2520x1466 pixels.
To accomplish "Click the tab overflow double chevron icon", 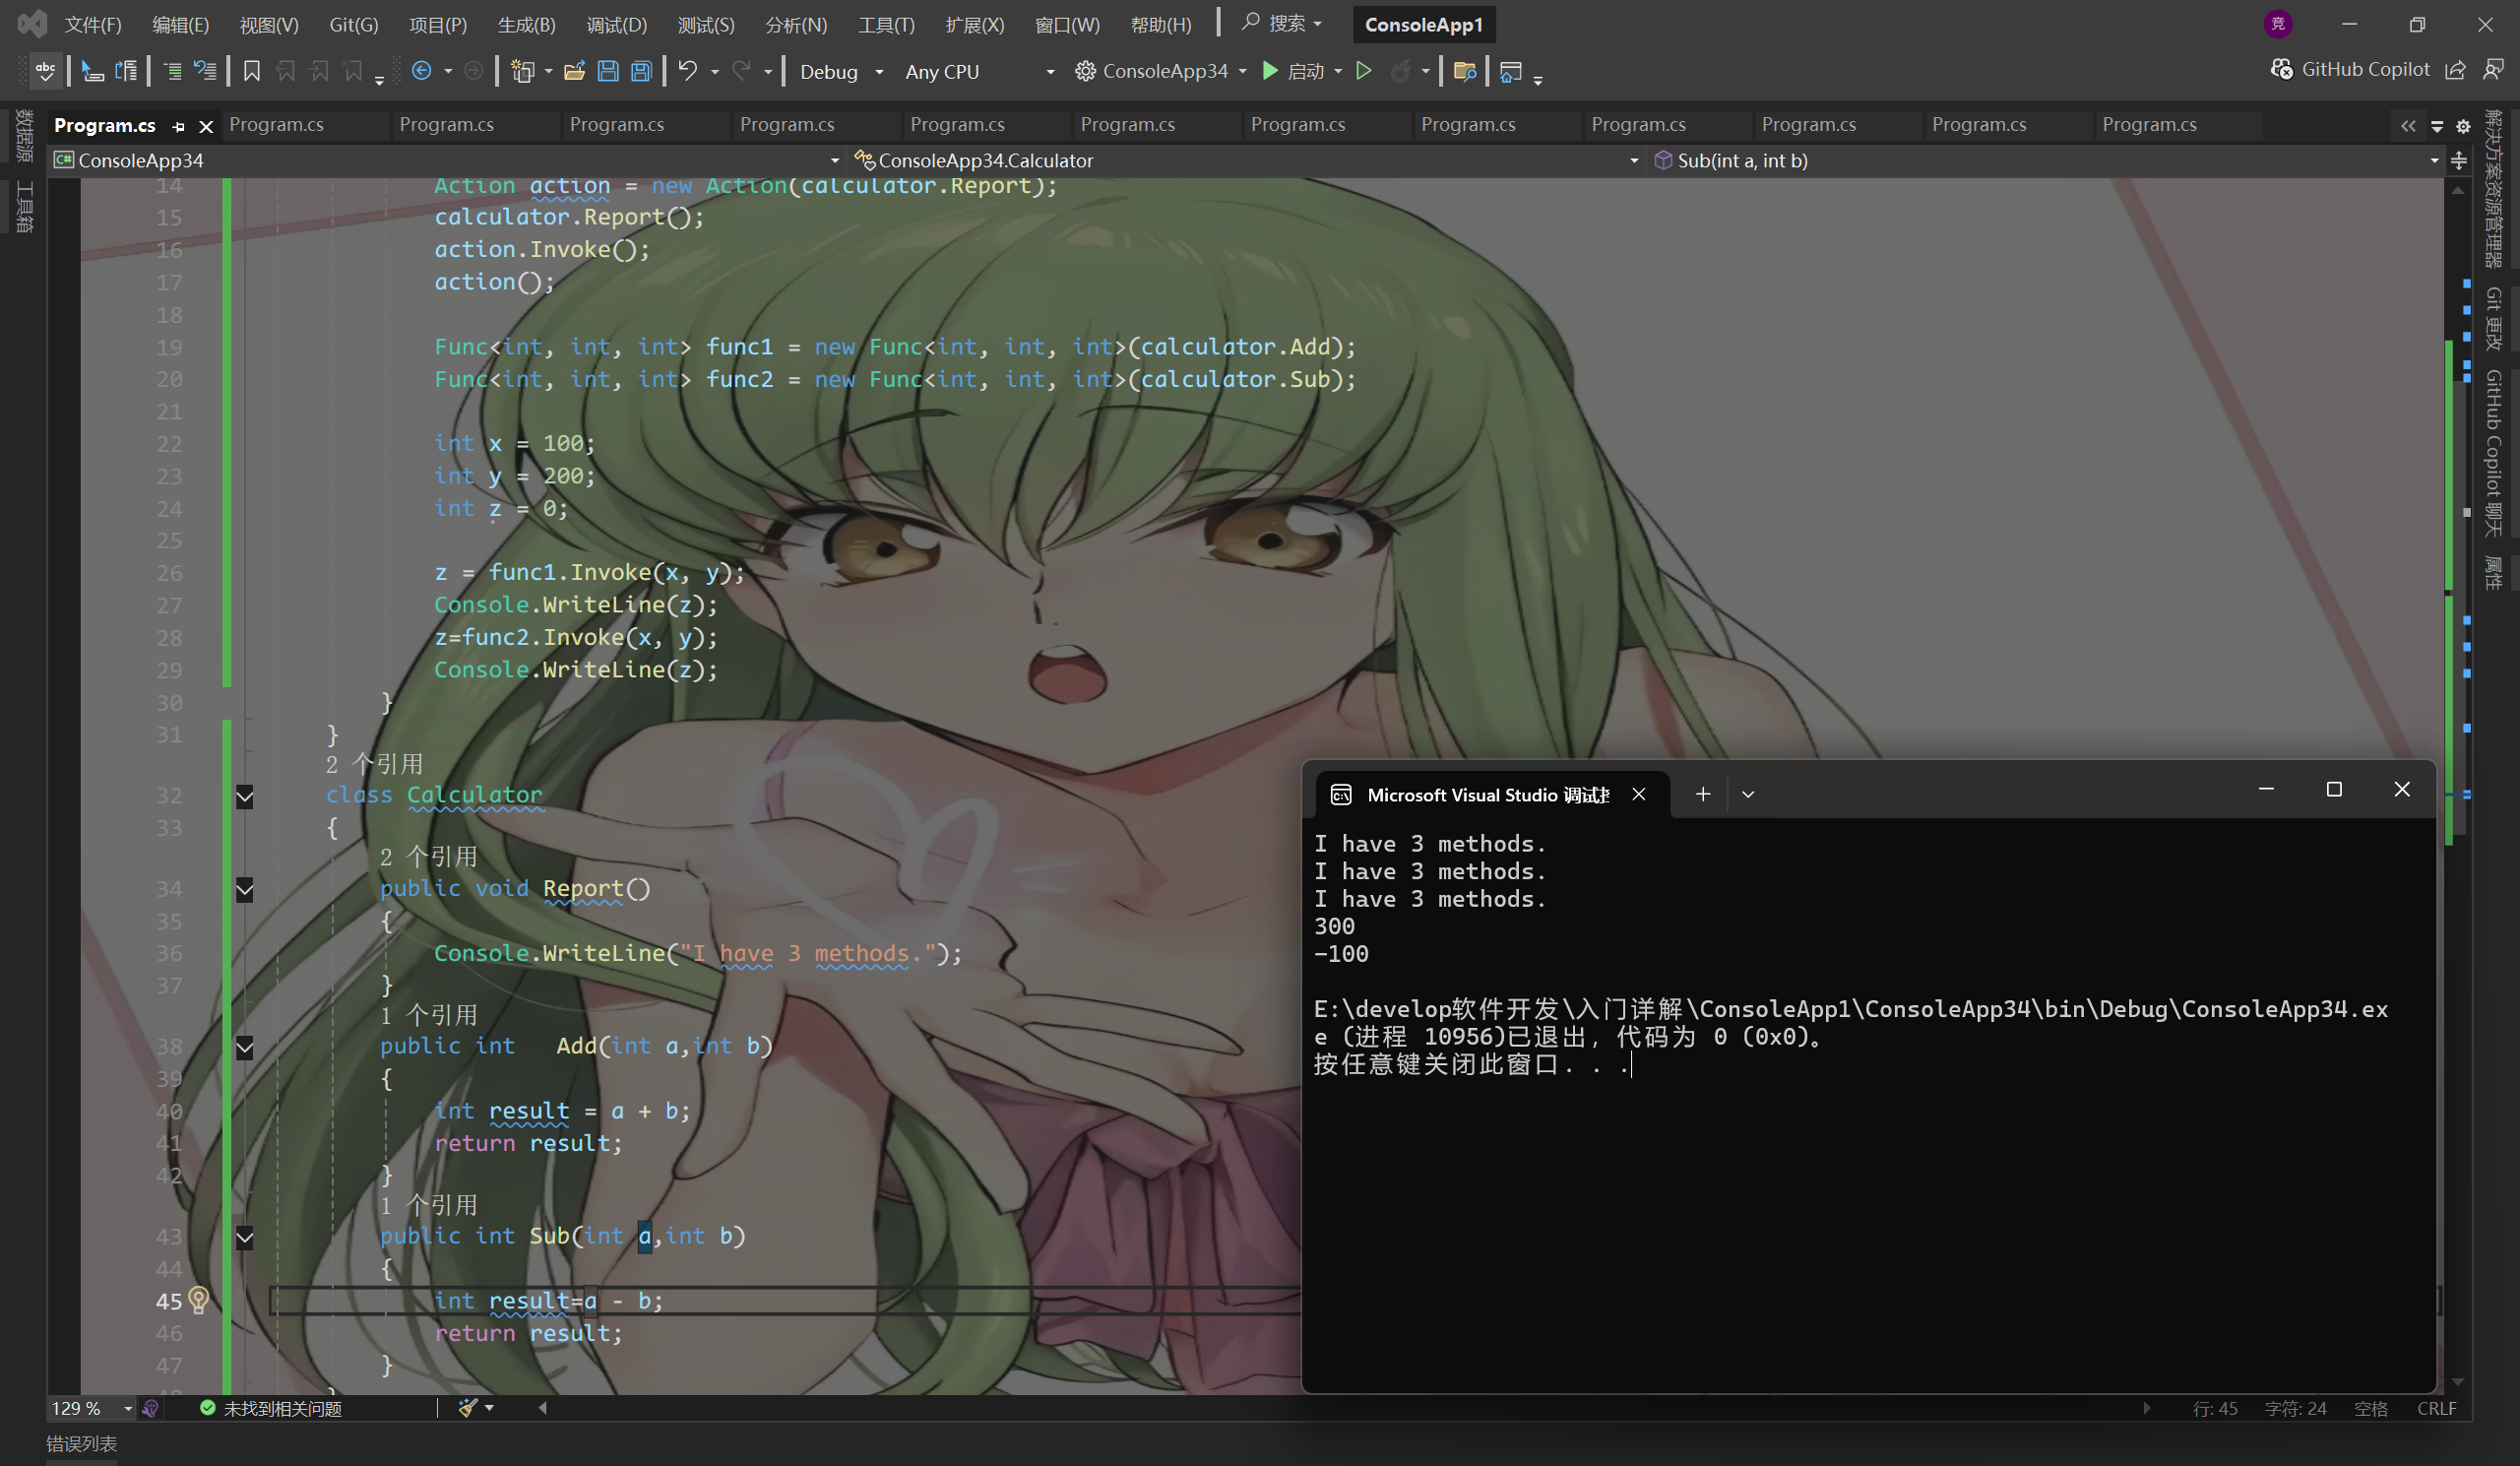I will click(x=2408, y=126).
